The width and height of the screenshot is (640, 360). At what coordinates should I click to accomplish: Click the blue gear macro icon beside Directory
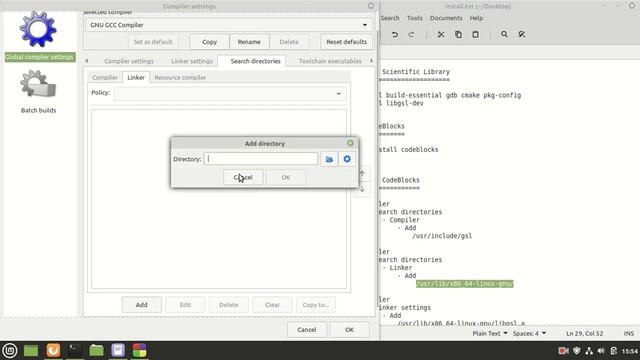[347, 159]
